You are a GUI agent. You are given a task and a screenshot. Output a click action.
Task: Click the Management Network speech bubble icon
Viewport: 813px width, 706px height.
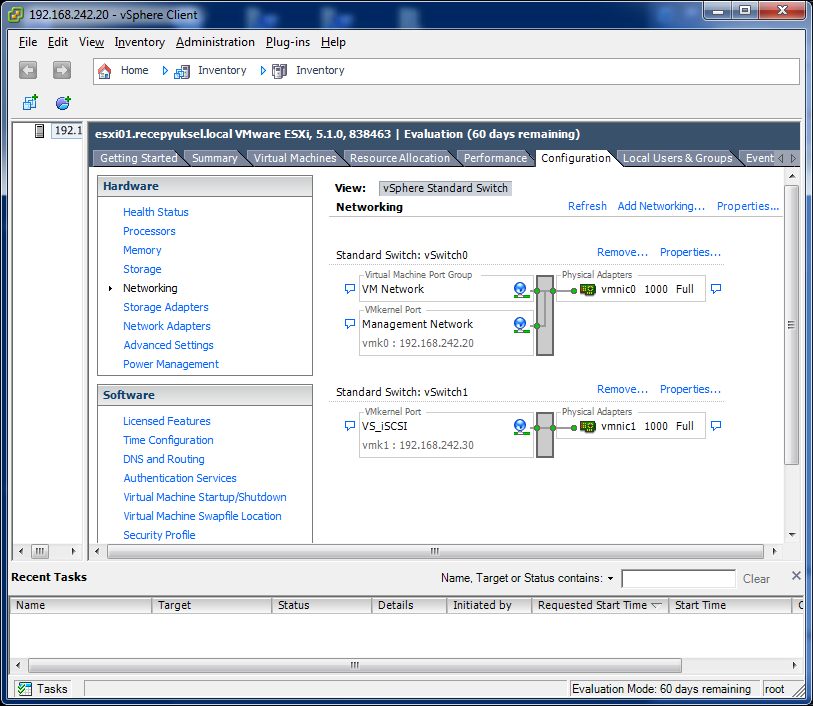[x=350, y=324]
